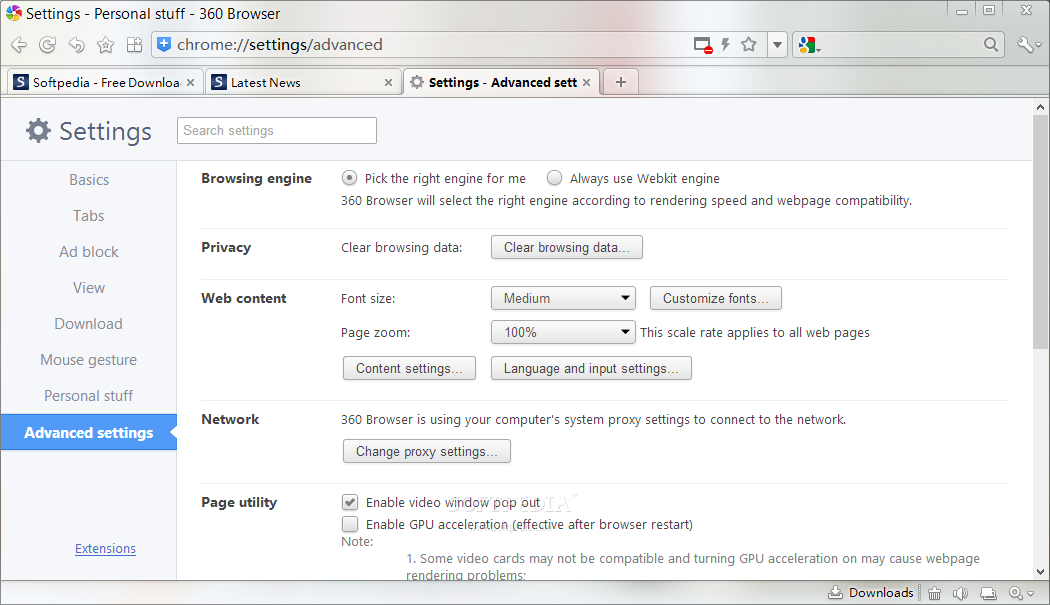Viewport: 1050px width, 605px height.
Task: Open the apps grid icon in toolbar
Action: [x=135, y=45]
